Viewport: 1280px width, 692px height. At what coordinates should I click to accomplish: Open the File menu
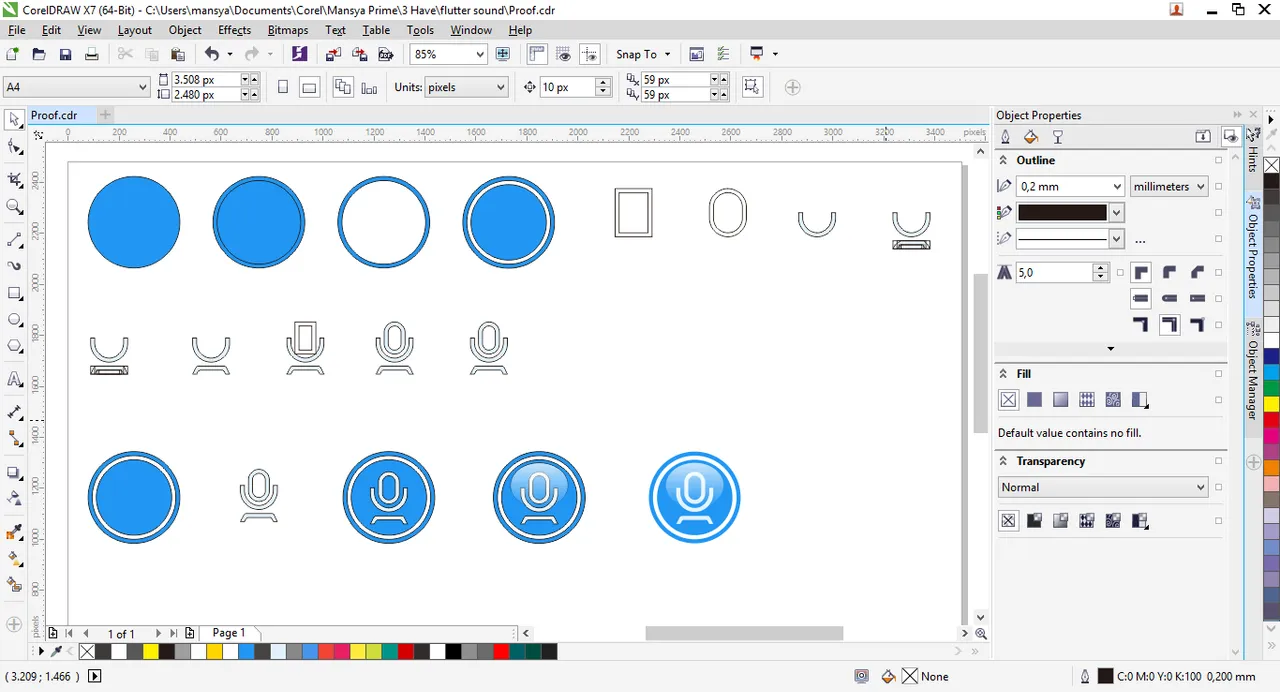pyautogui.click(x=17, y=30)
